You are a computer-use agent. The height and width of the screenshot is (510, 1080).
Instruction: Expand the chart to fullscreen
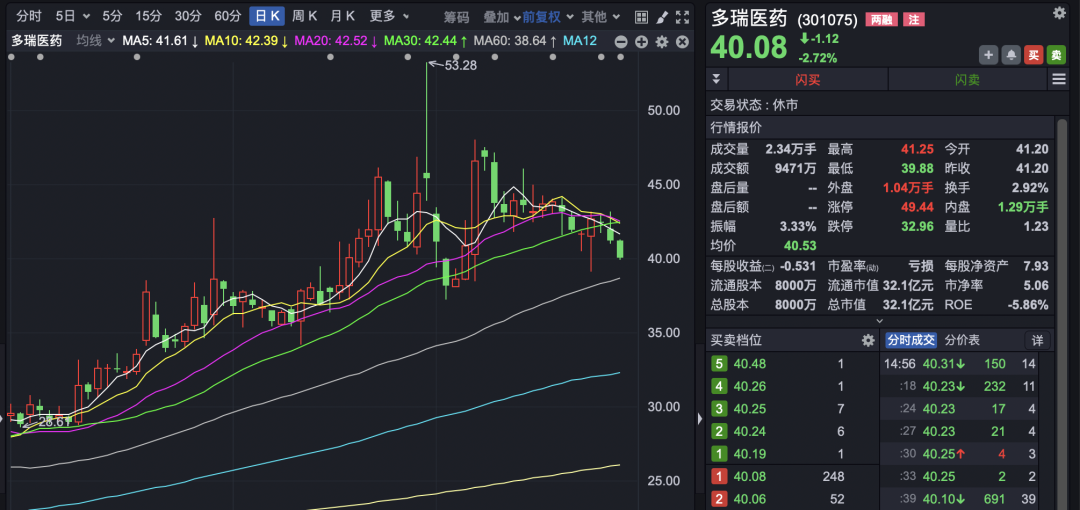click(682, 17)
